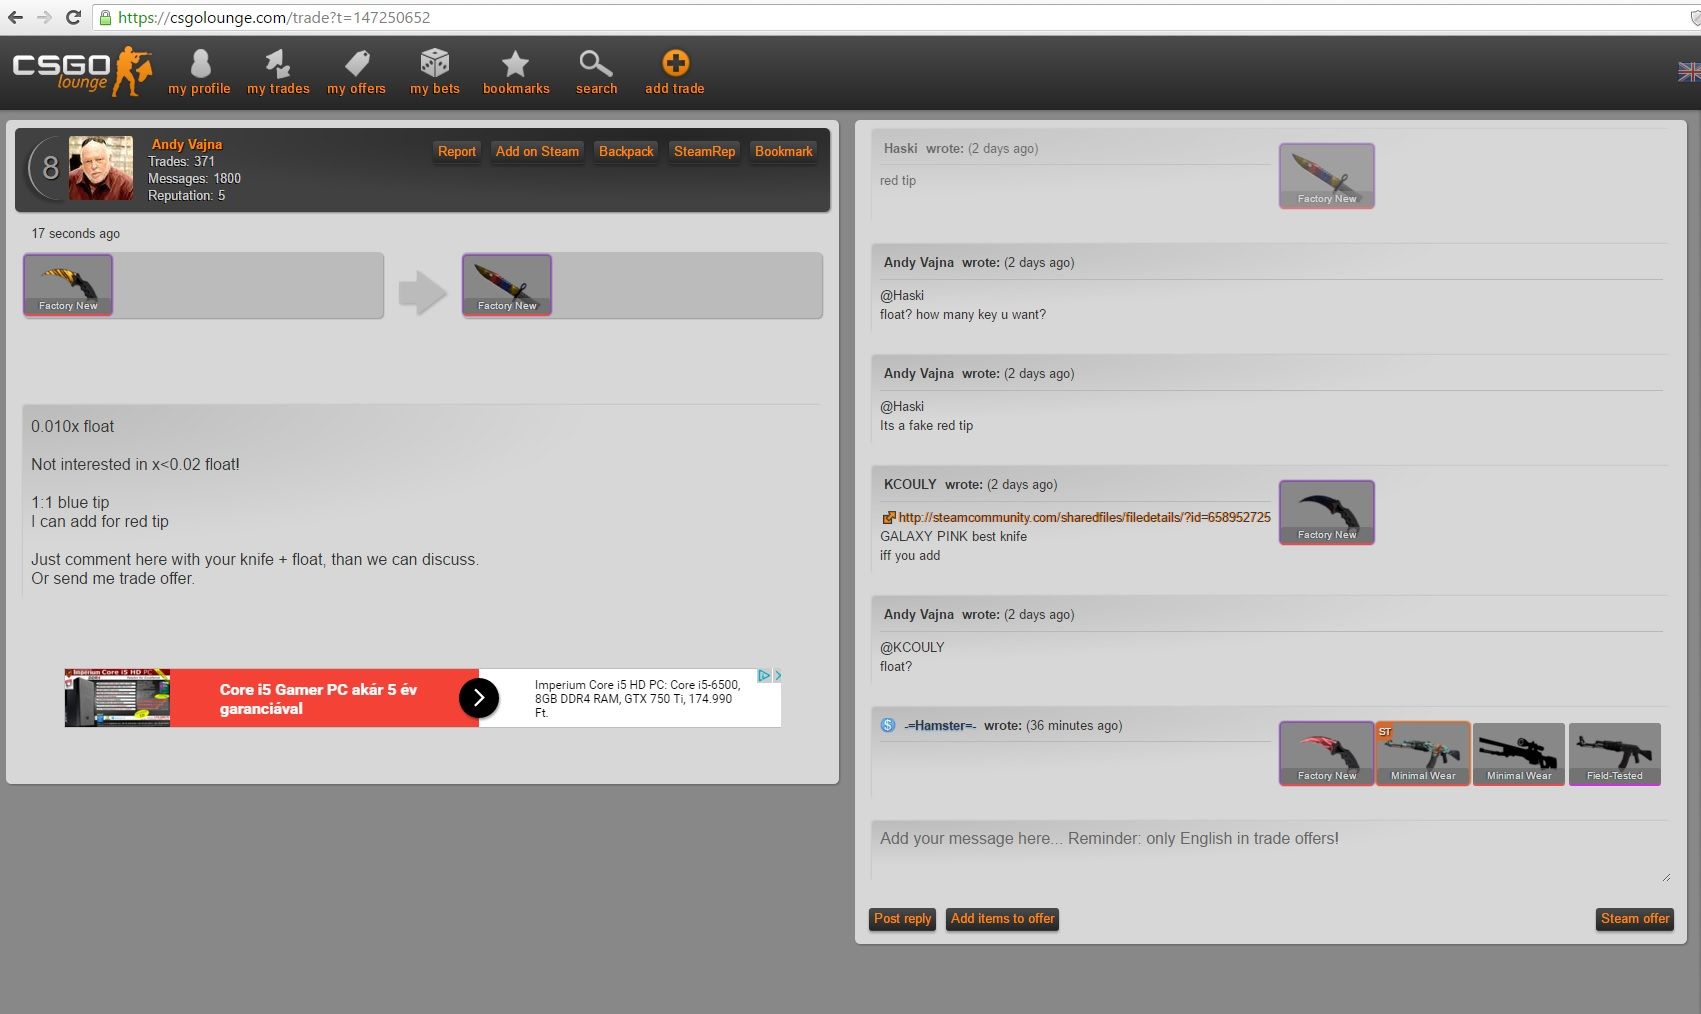The image size is (1701, 1014).
Task: Click the offered tiger tooth knife item
Action: 68,285
